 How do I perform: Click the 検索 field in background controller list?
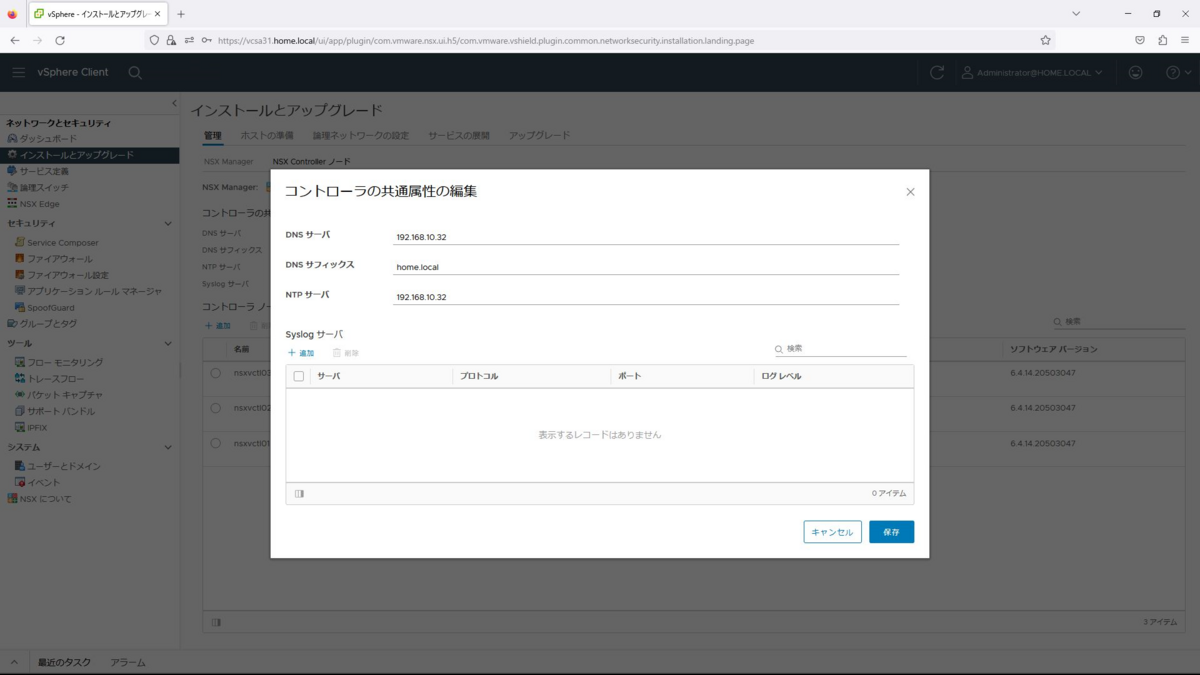[1120, 322]
